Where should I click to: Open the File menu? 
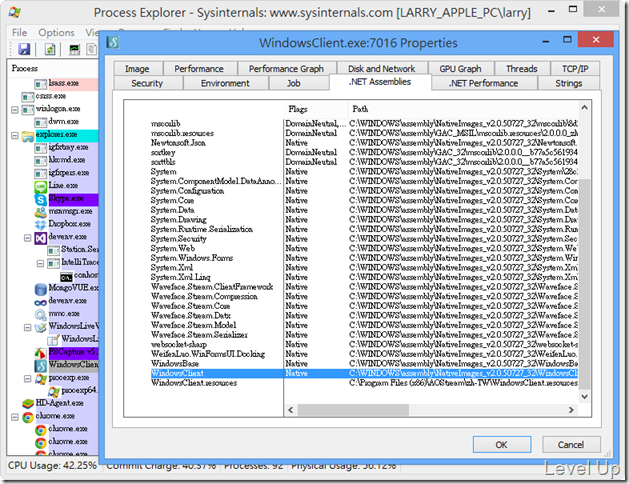[x=19, y=32]
